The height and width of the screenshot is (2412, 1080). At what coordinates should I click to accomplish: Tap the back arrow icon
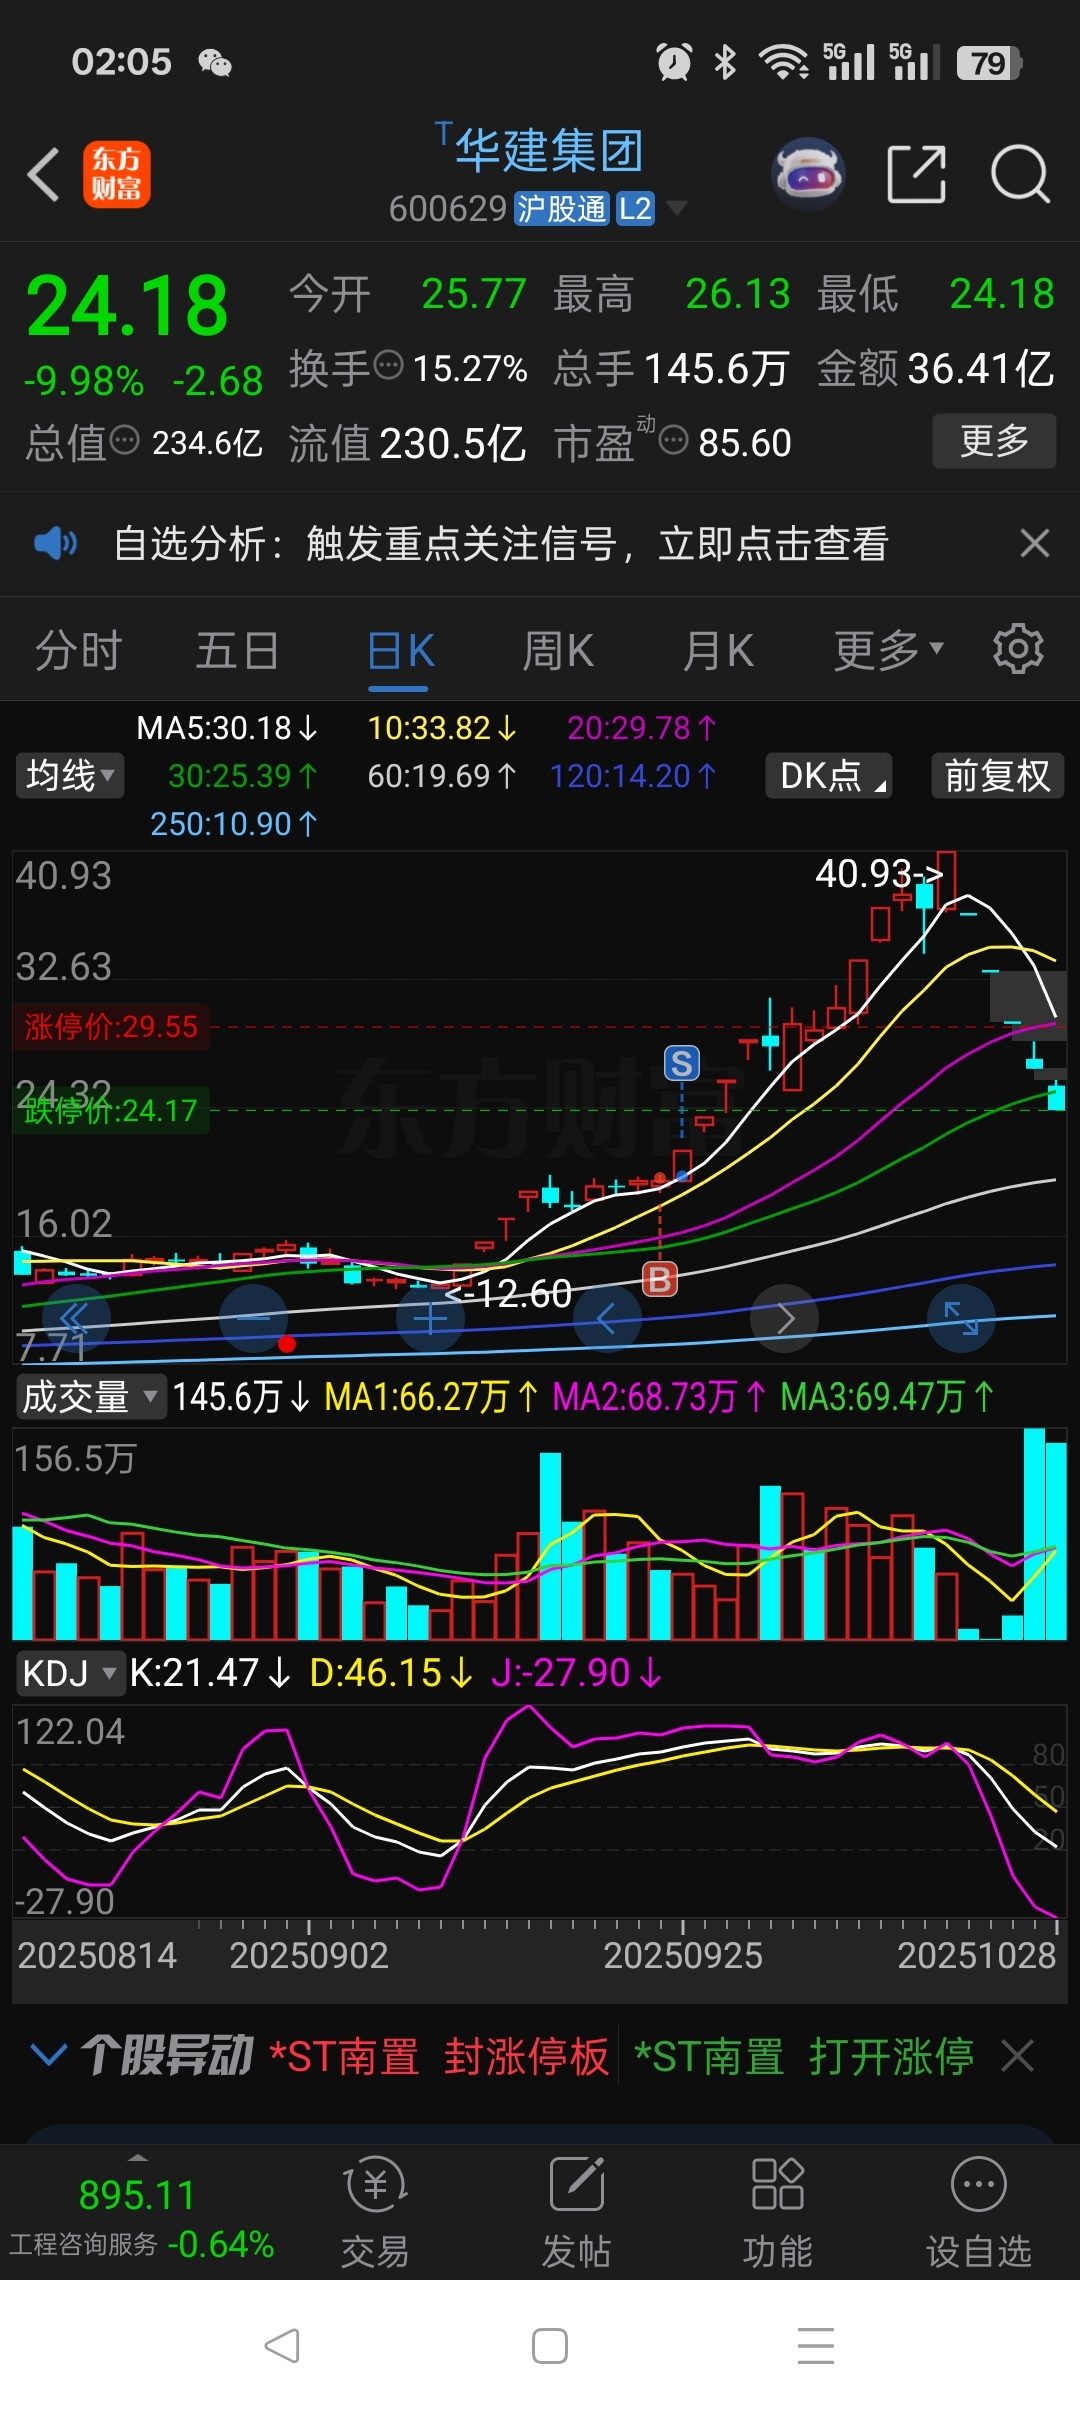[44, 174]
